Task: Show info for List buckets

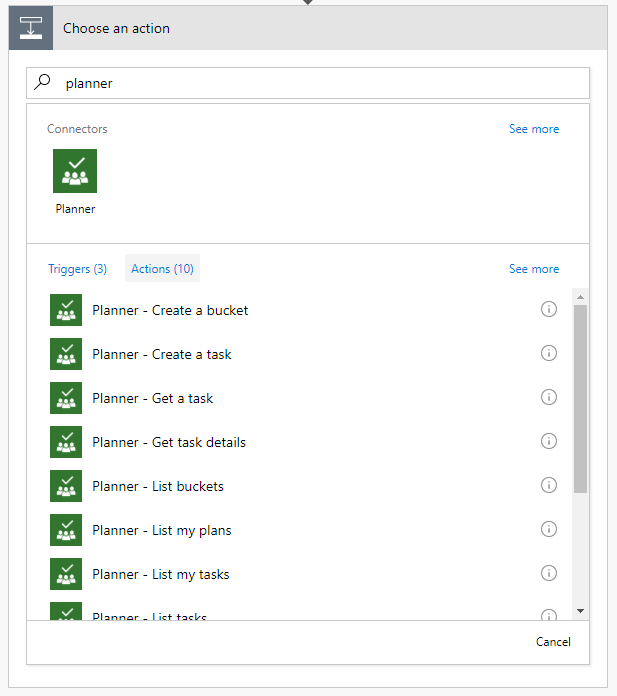Action: coord(549,485)
